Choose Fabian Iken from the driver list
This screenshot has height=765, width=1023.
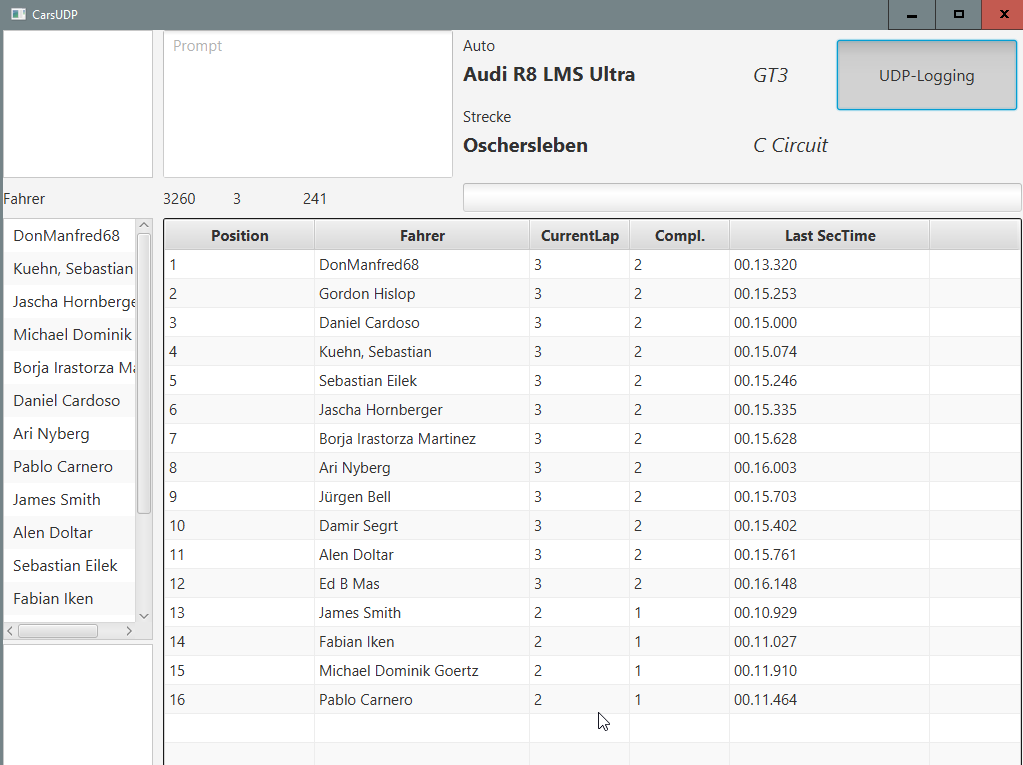click(53, 599)
